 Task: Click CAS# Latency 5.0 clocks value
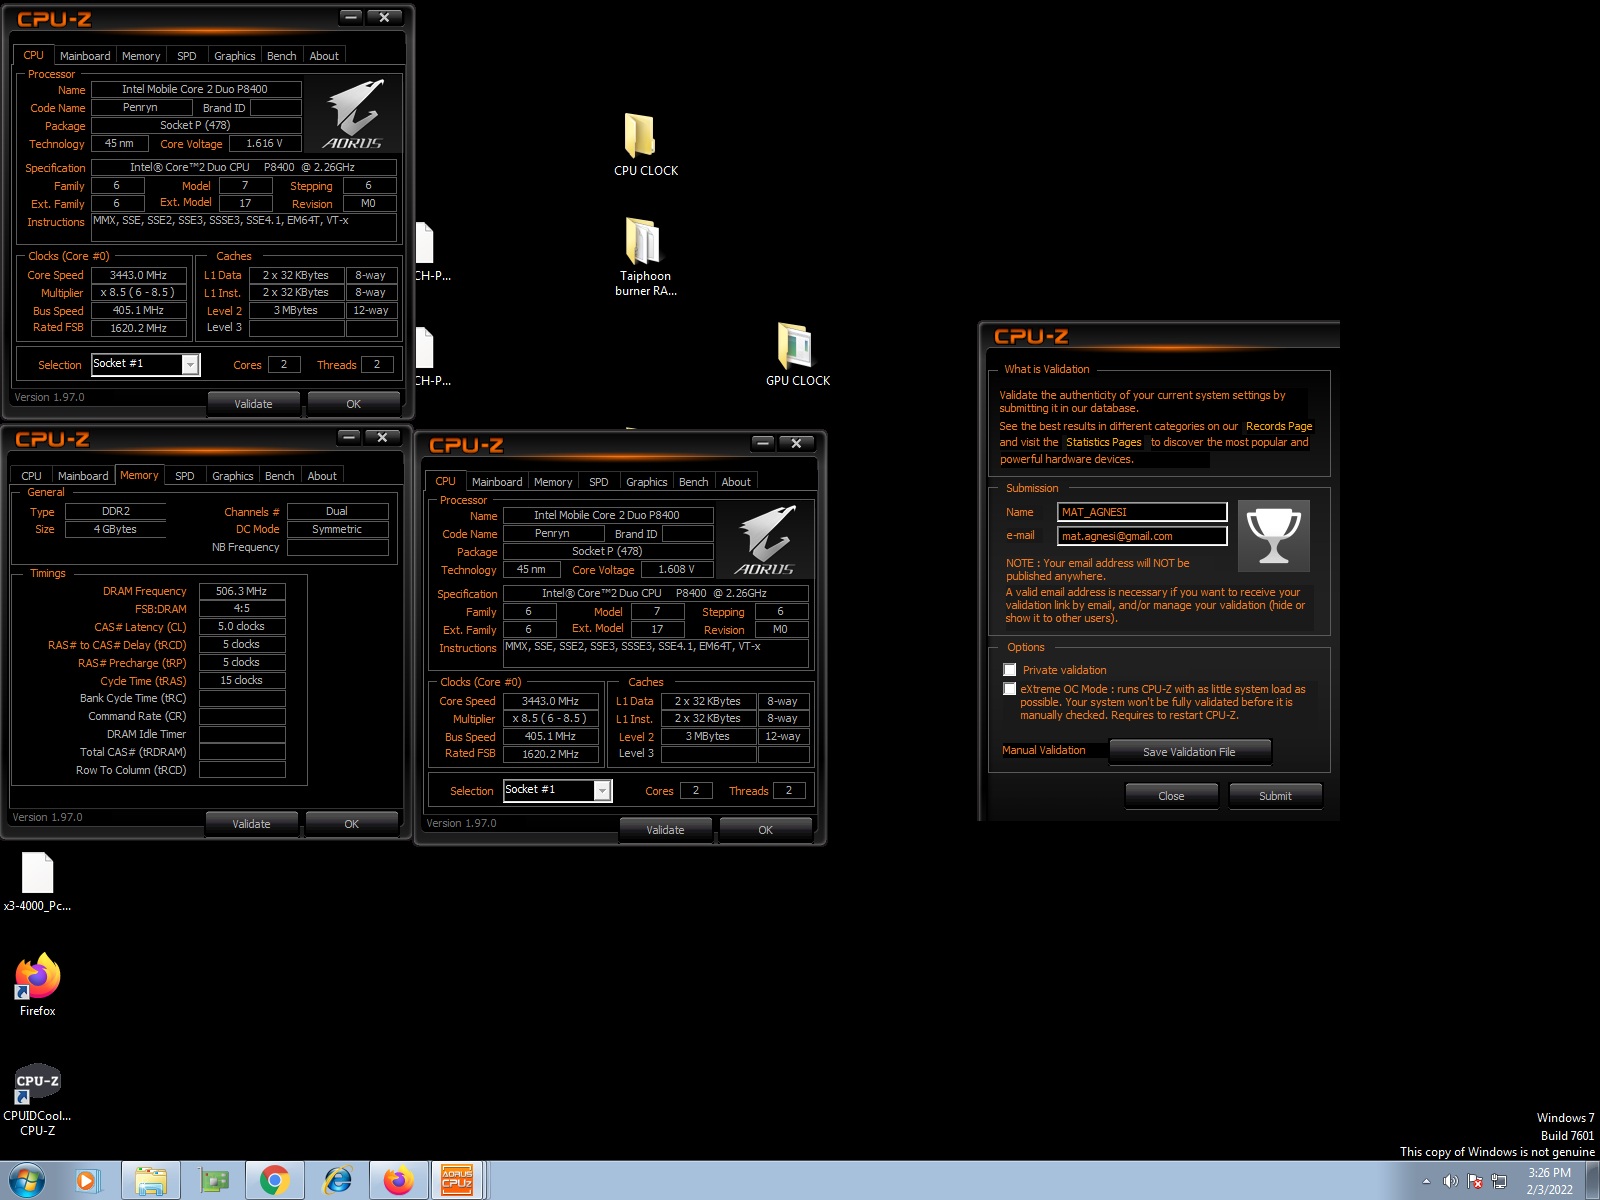242,626
